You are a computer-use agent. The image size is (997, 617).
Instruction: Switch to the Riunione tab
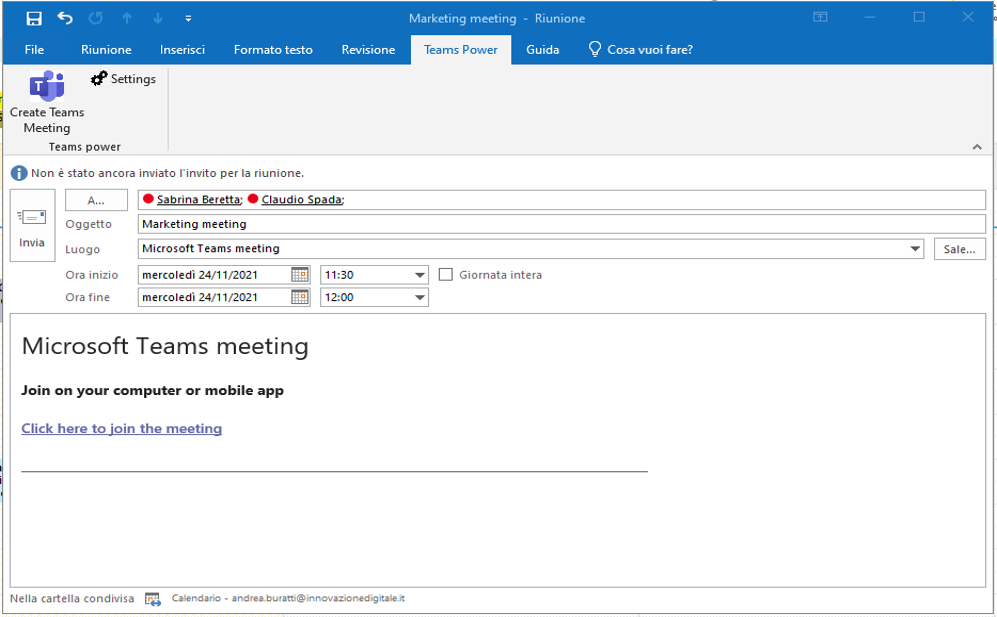[106, 49]
